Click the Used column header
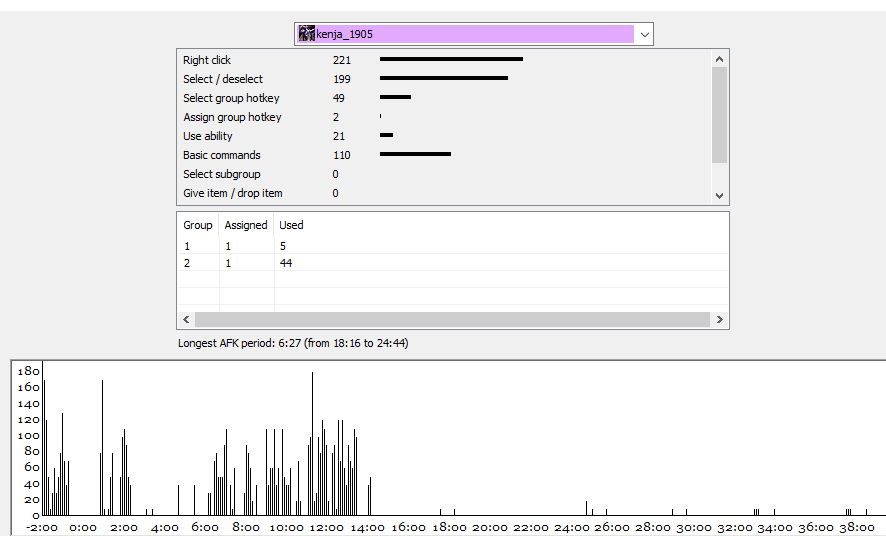This screenshot has width=886, height=536. (291, 225)
